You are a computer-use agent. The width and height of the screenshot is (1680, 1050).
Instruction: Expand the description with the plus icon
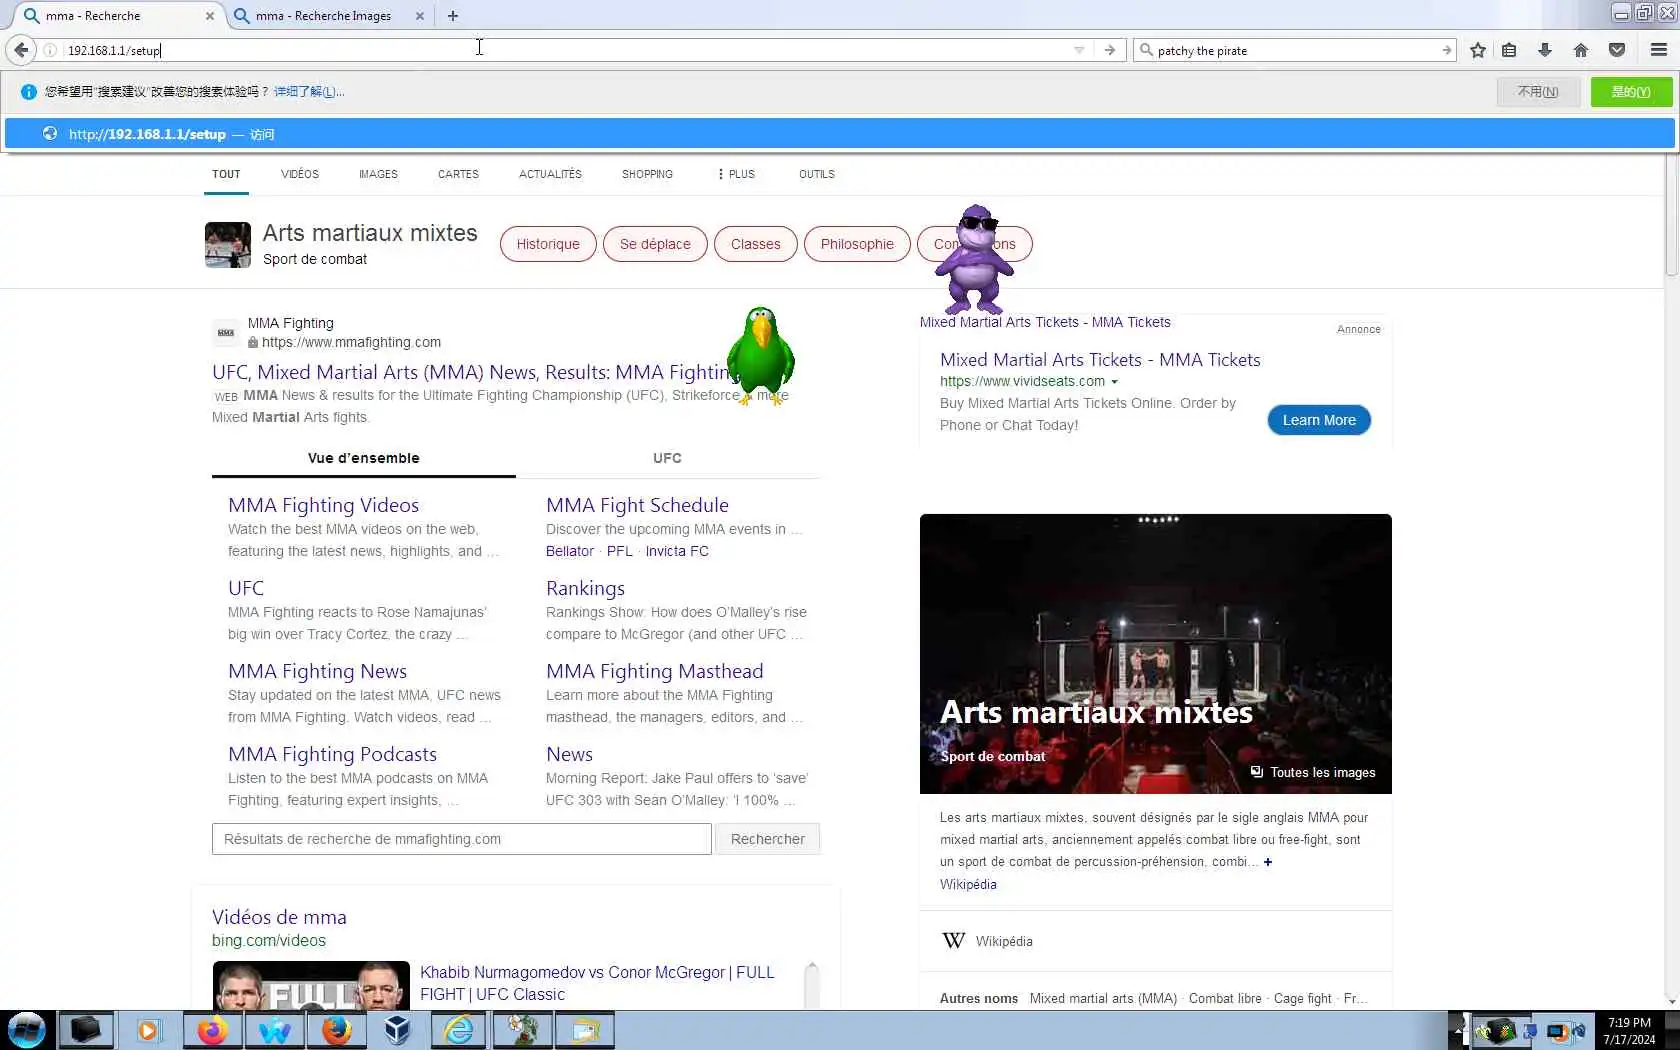pyautogui.click(x=1267, y=862)
